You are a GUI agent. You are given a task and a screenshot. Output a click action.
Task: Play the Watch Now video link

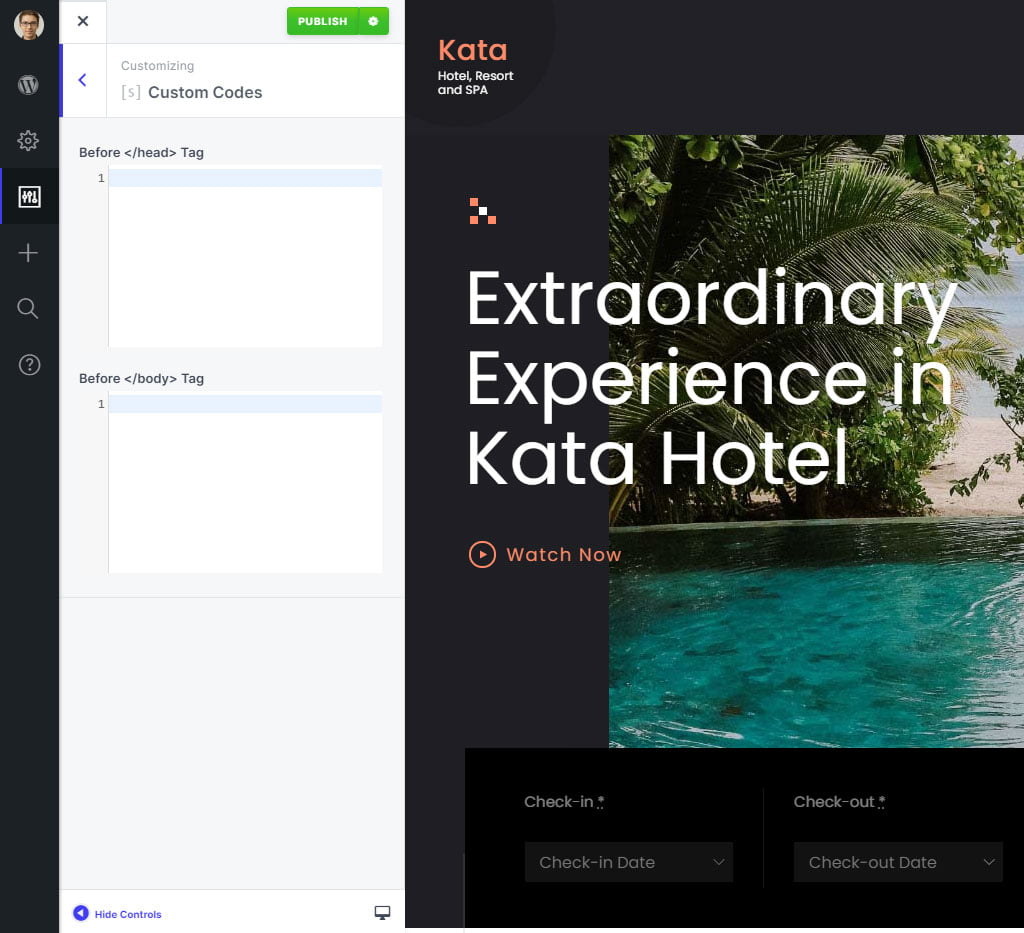click(545, 554)
